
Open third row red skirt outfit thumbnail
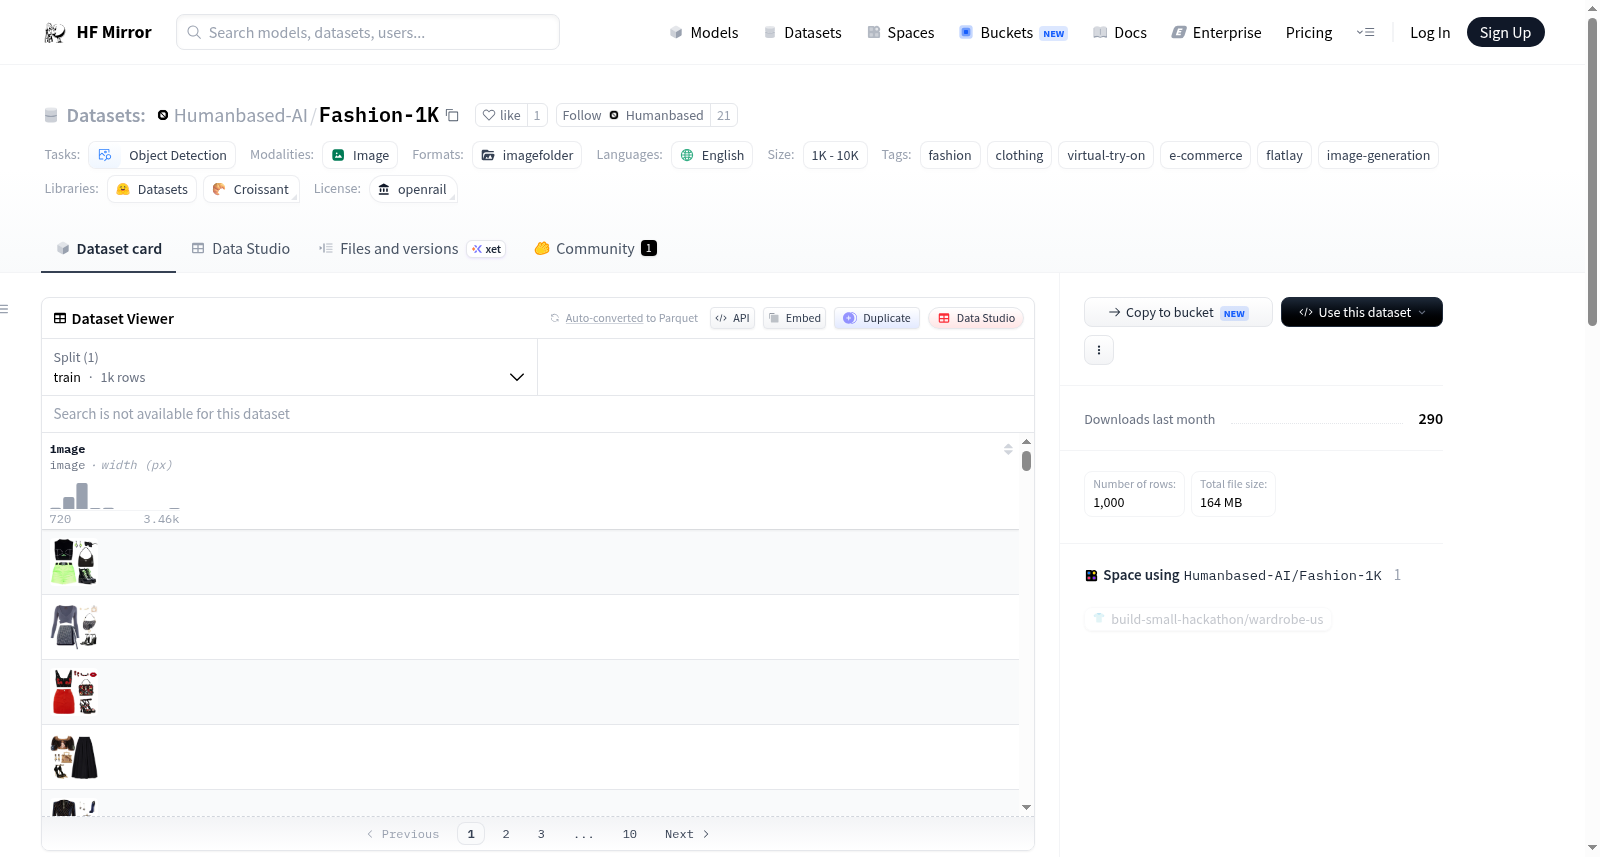(74, 692)
